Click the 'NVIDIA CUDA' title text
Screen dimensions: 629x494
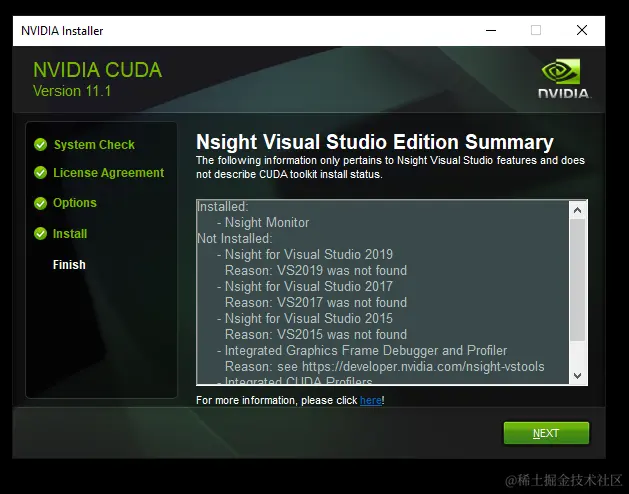pyautogui.click(x=97, y=70)
